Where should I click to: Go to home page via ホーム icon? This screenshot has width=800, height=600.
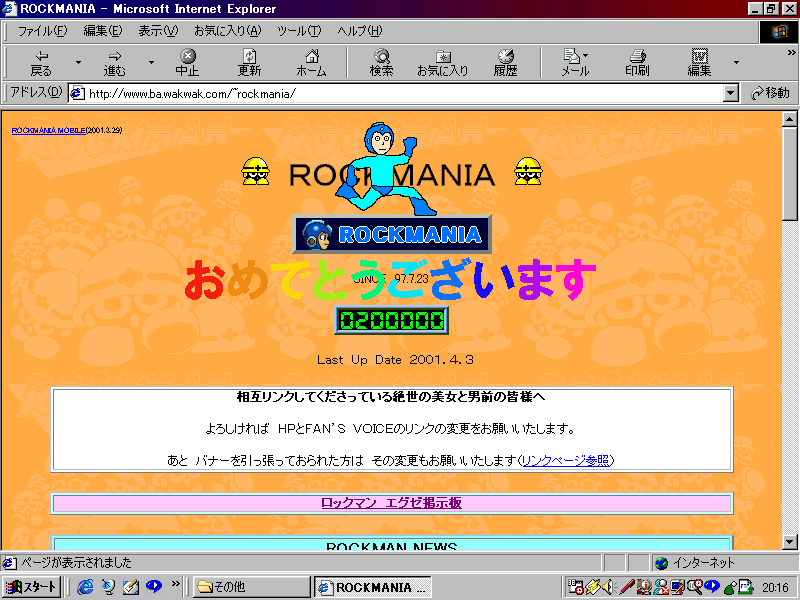pos(311,62)
